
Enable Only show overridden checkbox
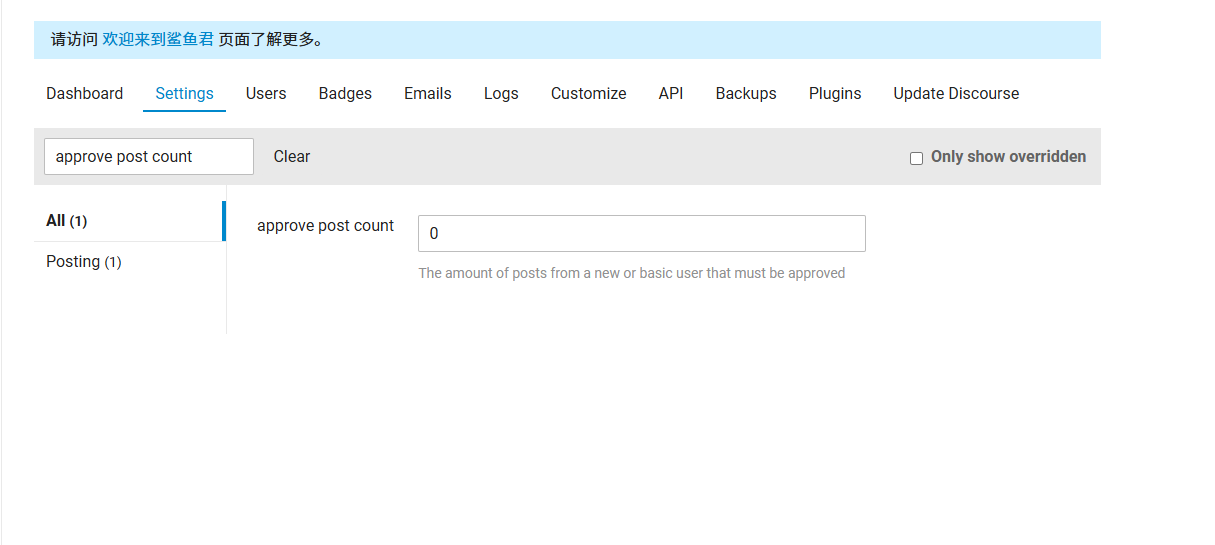pyautogui.click(x=916, y=158)
